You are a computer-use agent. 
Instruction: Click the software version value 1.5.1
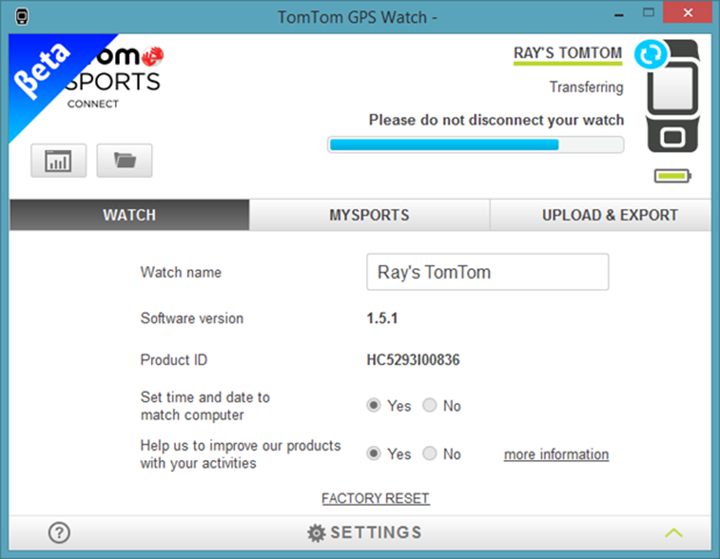pos(382,318)
